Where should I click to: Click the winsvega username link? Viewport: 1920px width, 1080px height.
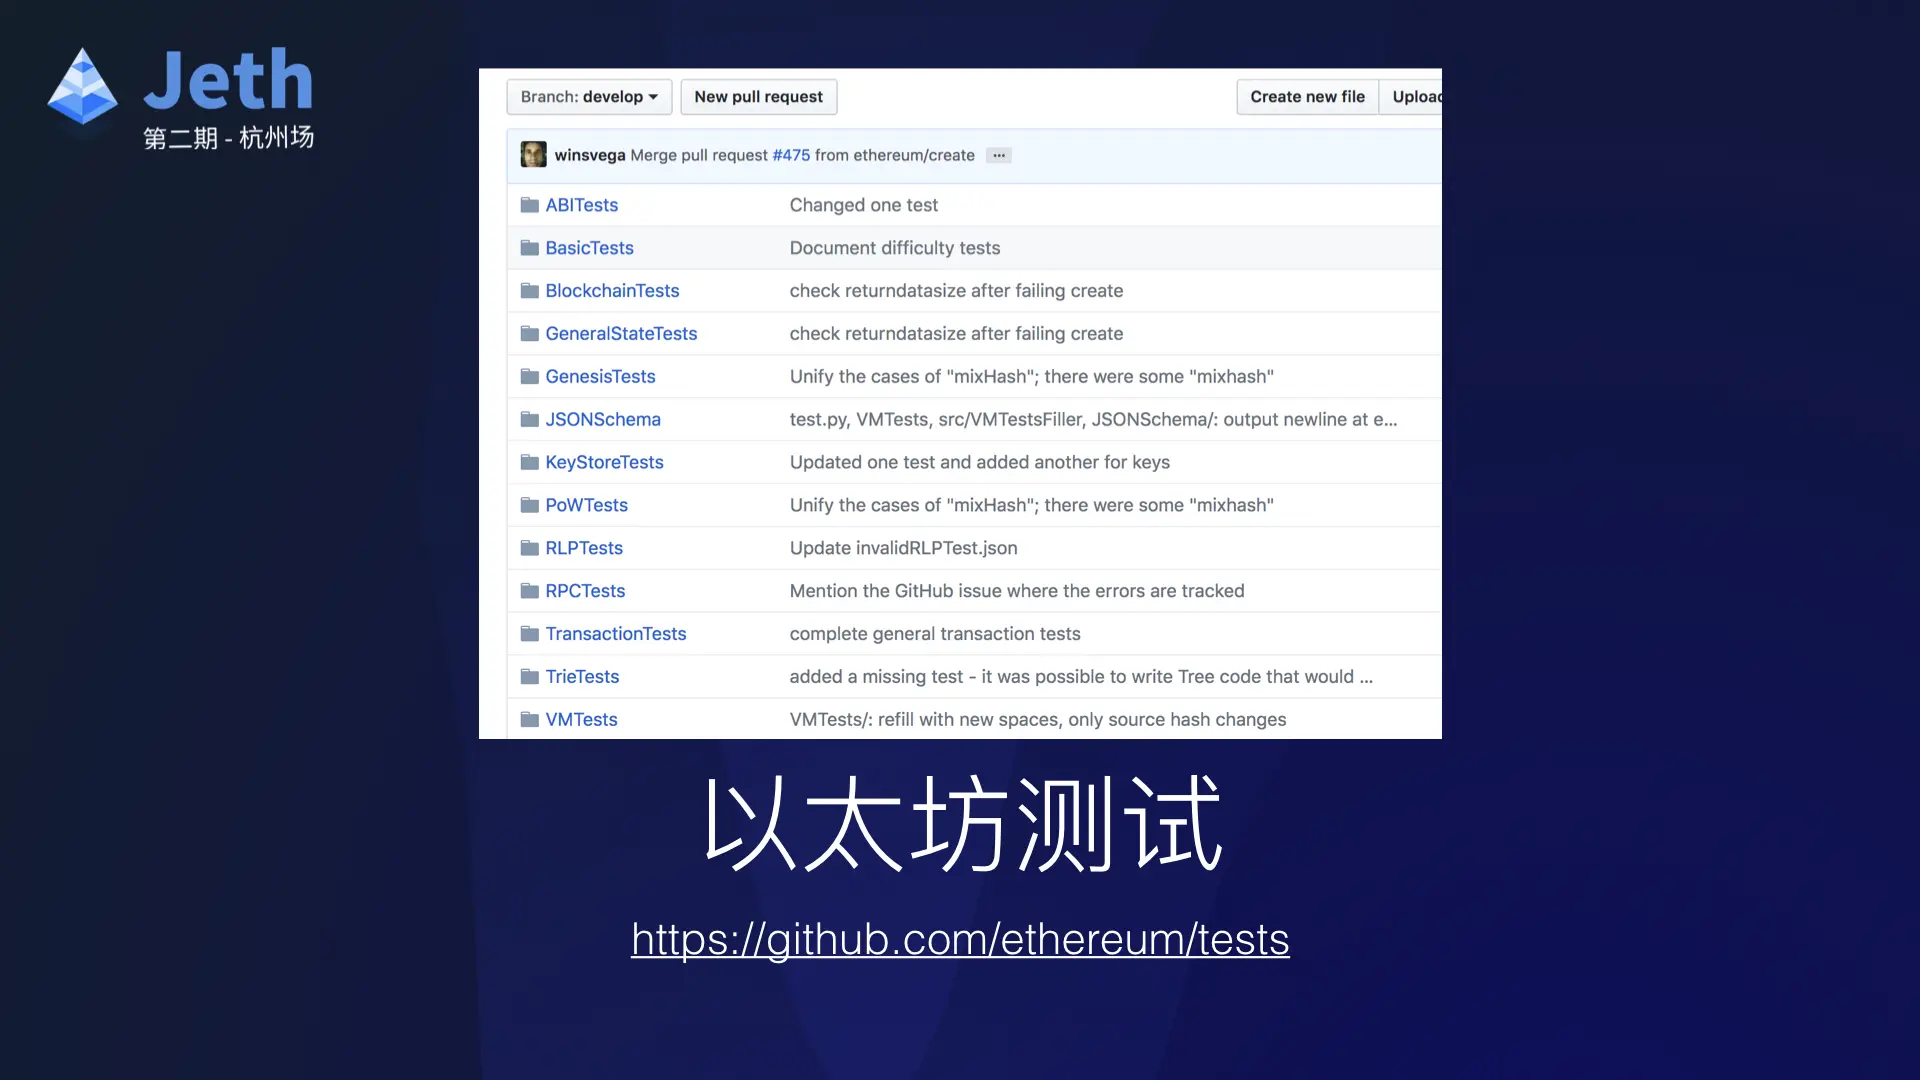click(x=589, y=155)
